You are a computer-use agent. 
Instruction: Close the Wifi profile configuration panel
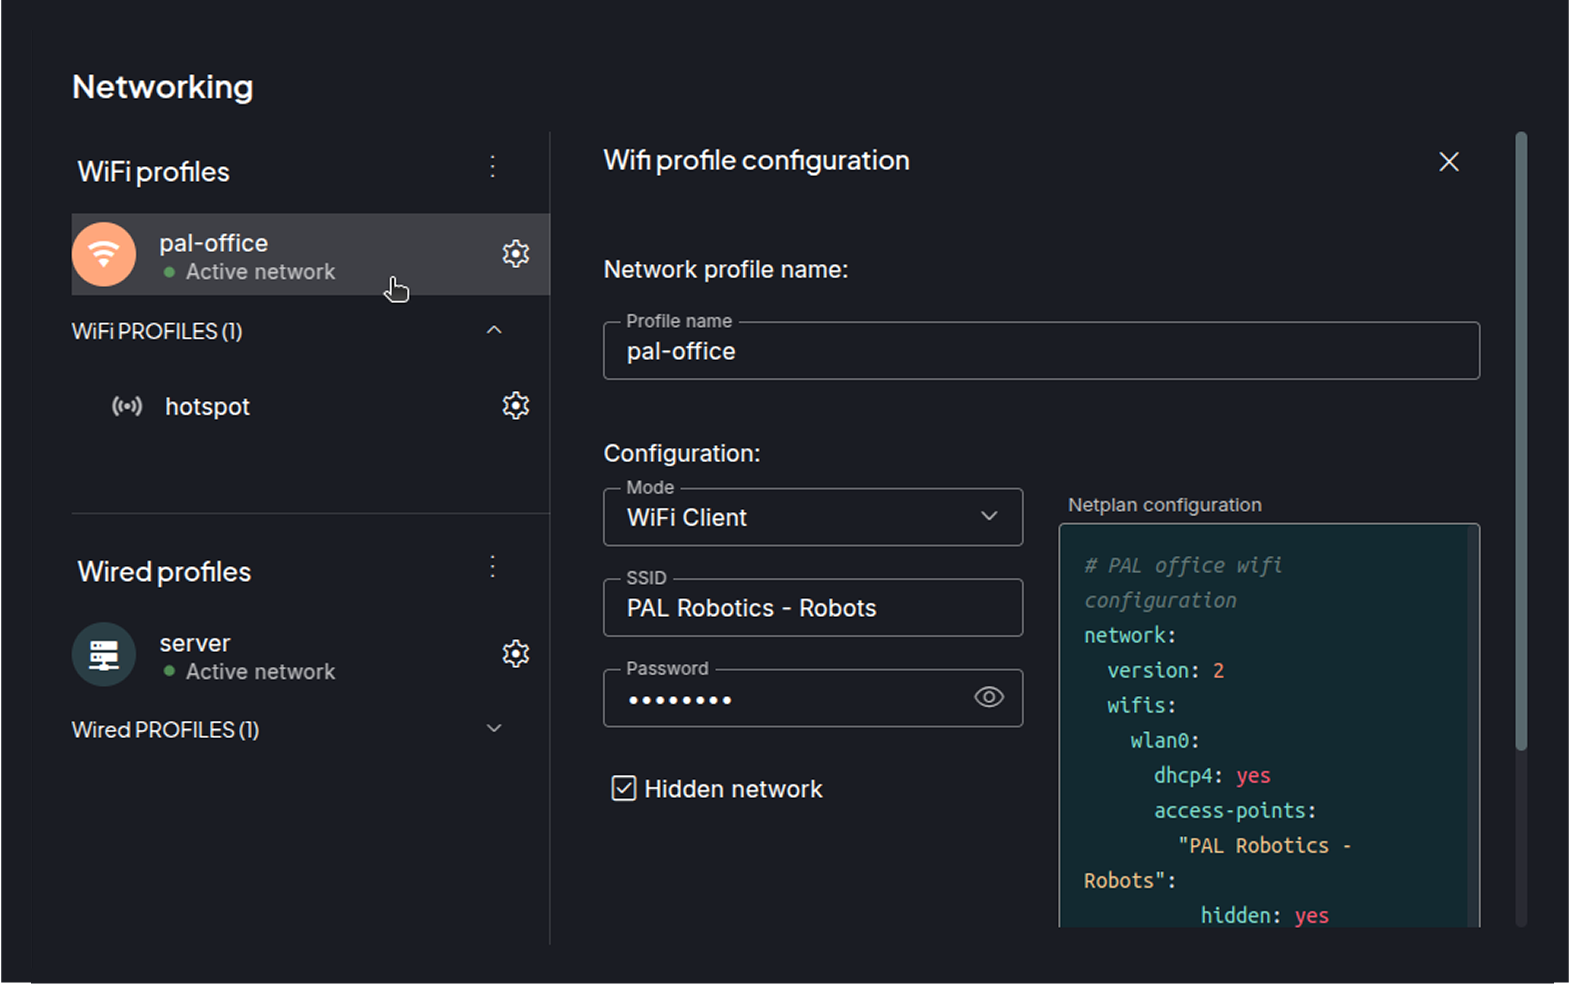click(1448, 162)
